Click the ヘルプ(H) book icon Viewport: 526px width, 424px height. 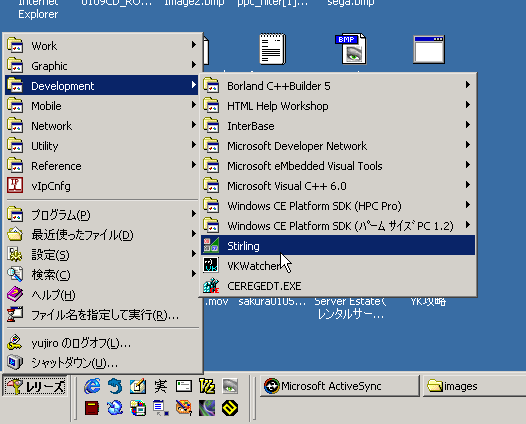pyautogui.click(x=15, y=294)
